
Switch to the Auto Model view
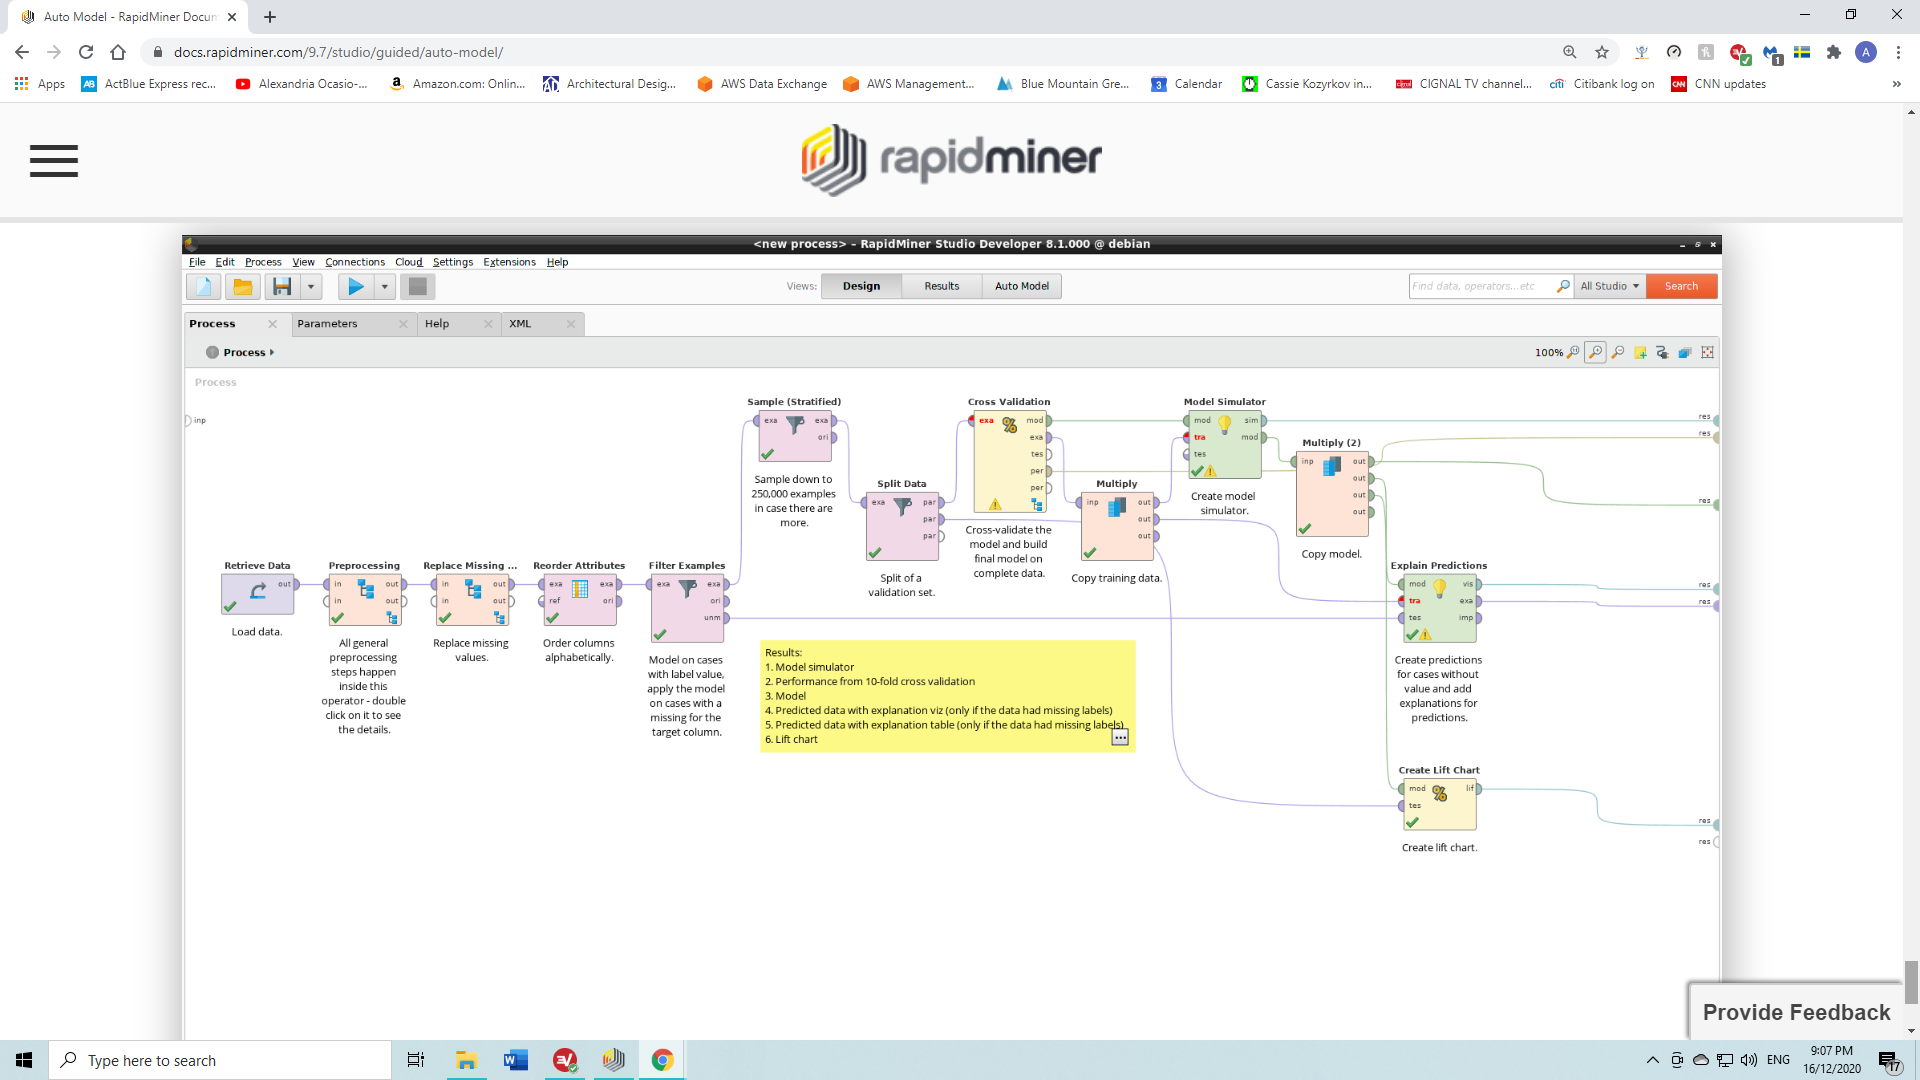(x=1022, y=286)
